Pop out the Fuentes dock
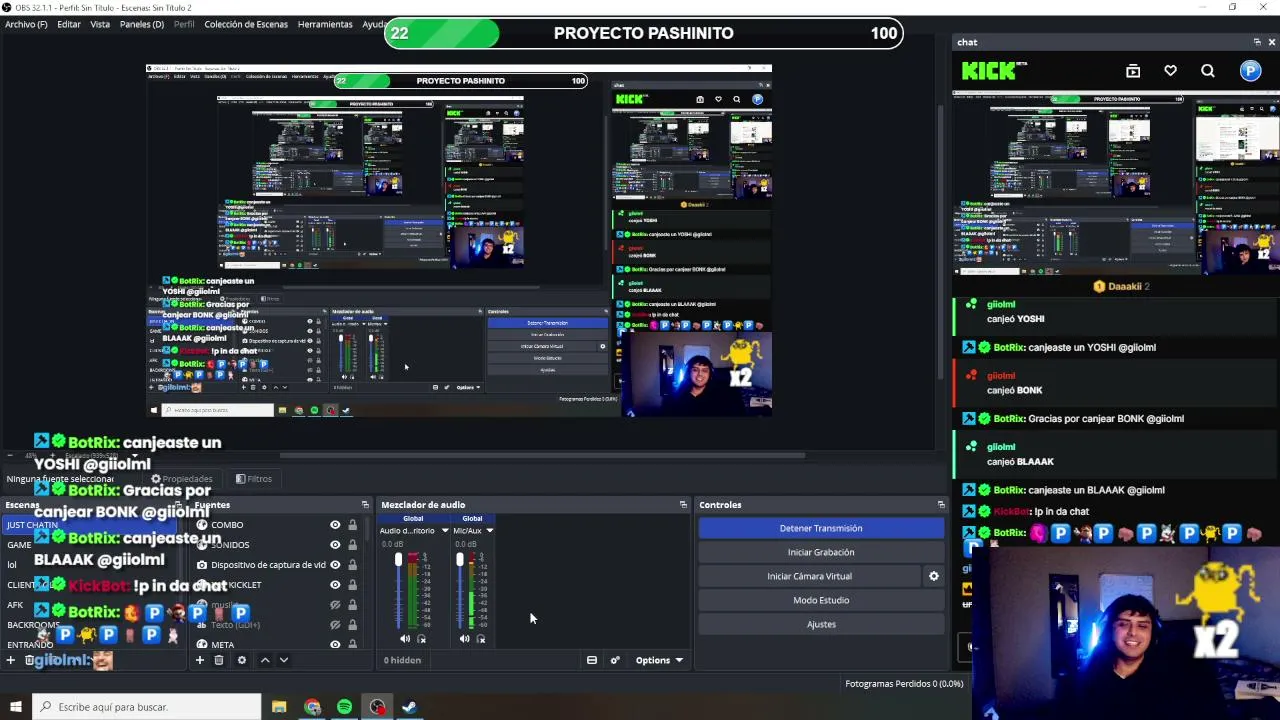The width and height of the screenshot is (1280, 720). click(365, 505)
